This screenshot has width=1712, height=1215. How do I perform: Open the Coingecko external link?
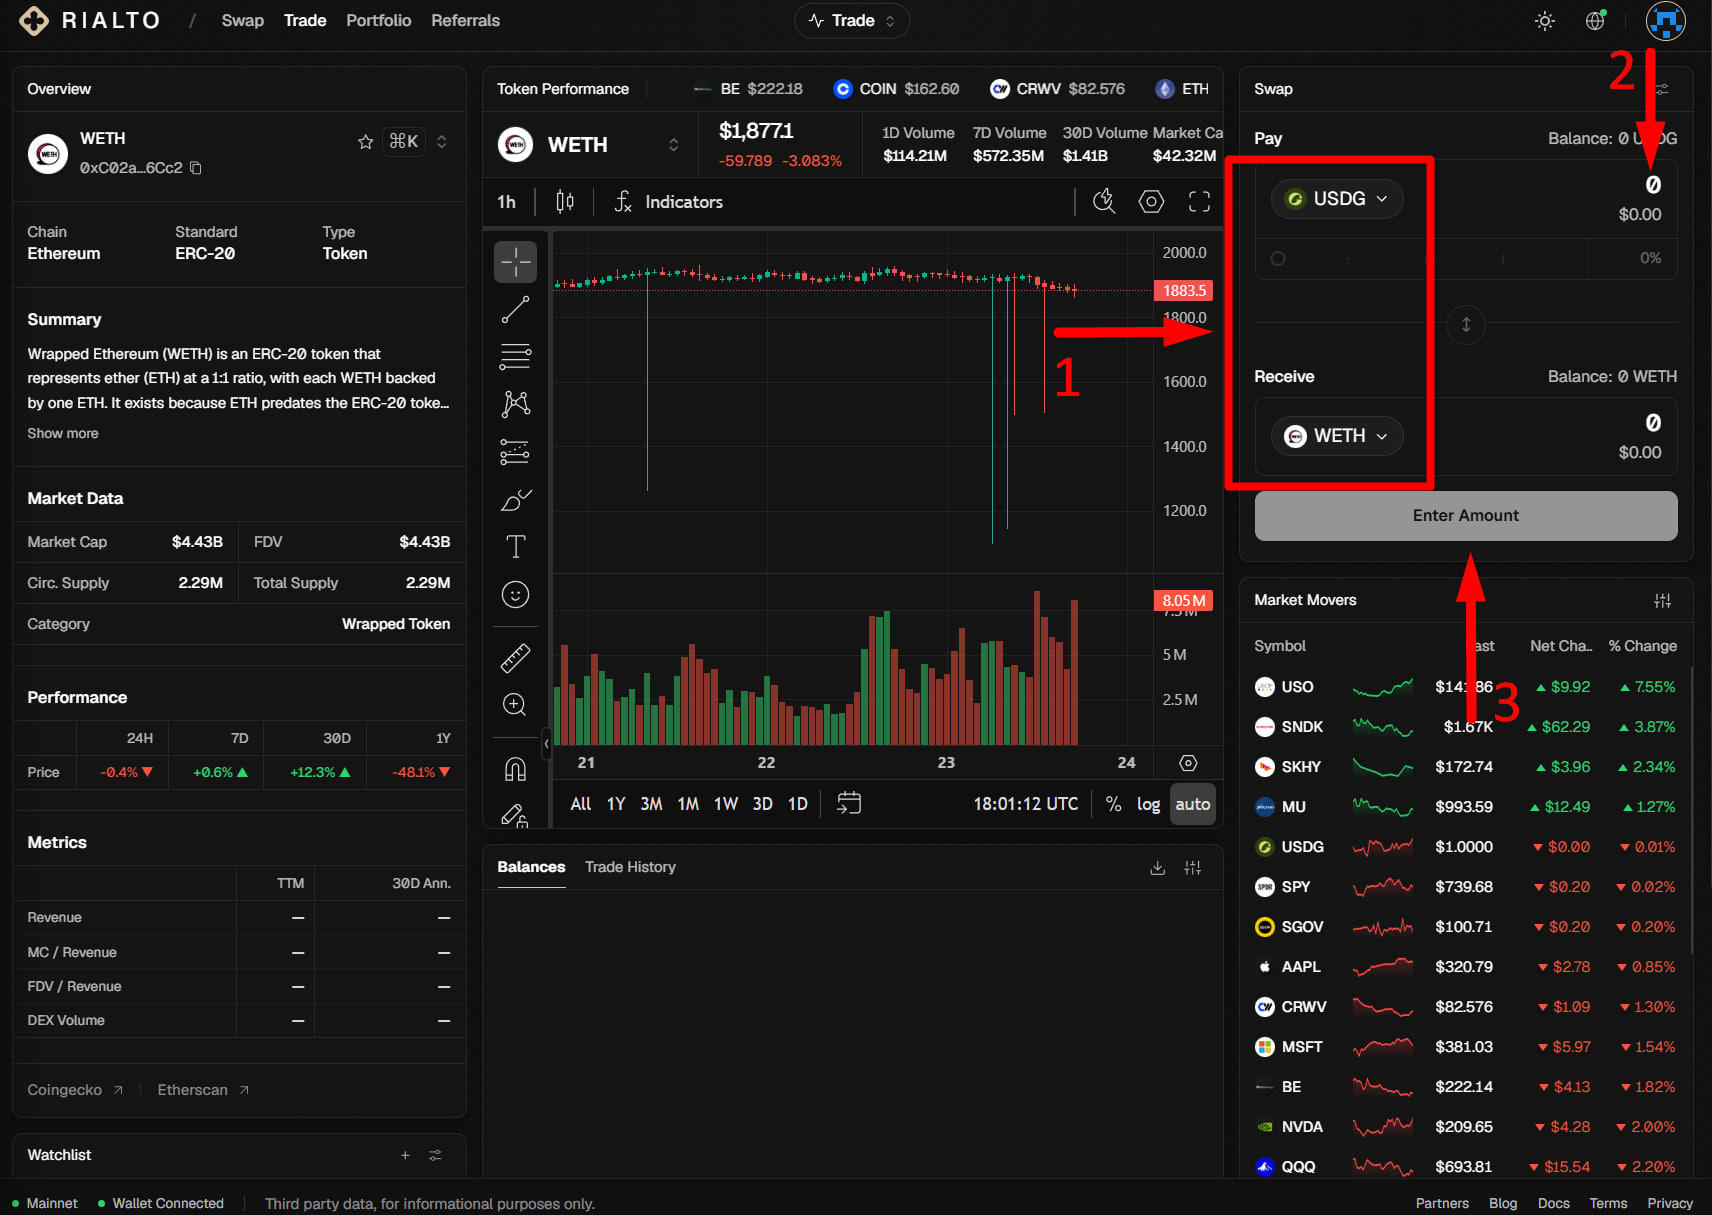pos(75,1090)
